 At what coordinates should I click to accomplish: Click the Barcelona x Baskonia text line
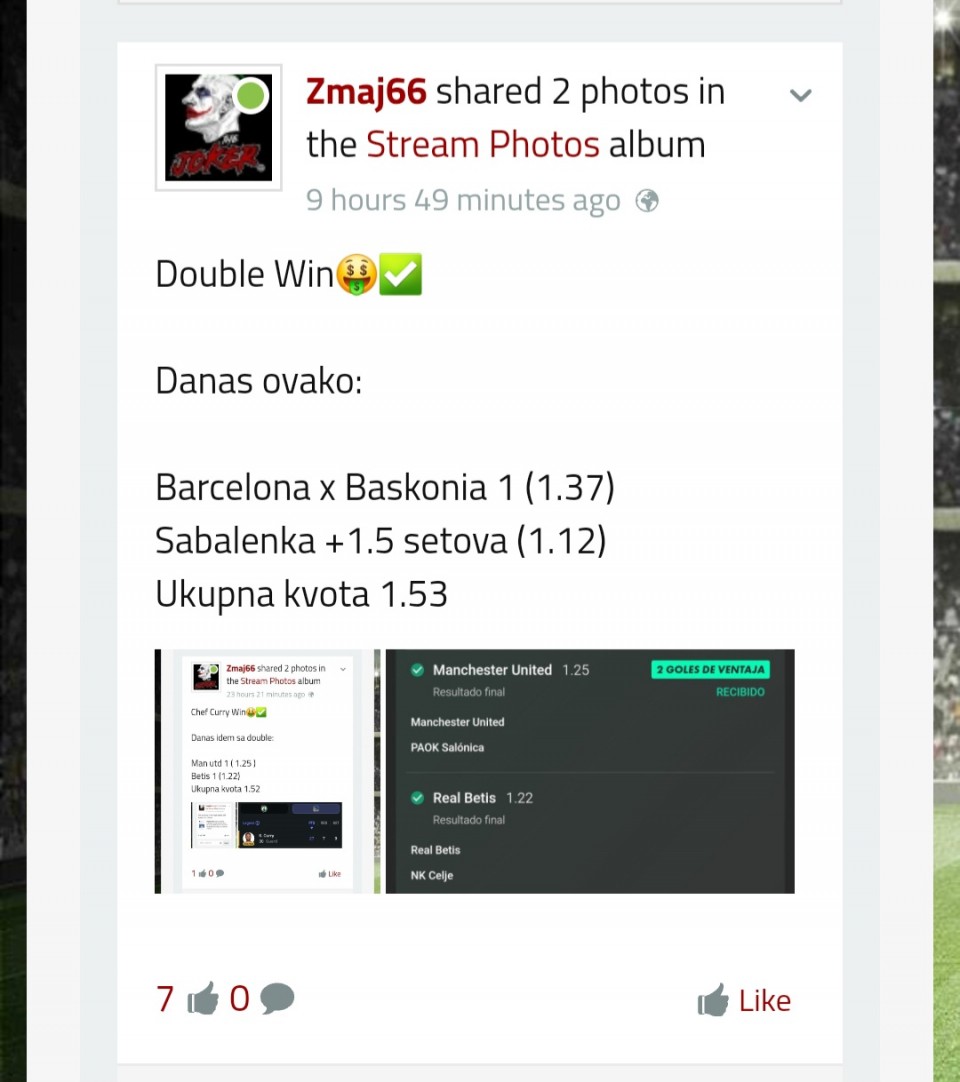384,488
